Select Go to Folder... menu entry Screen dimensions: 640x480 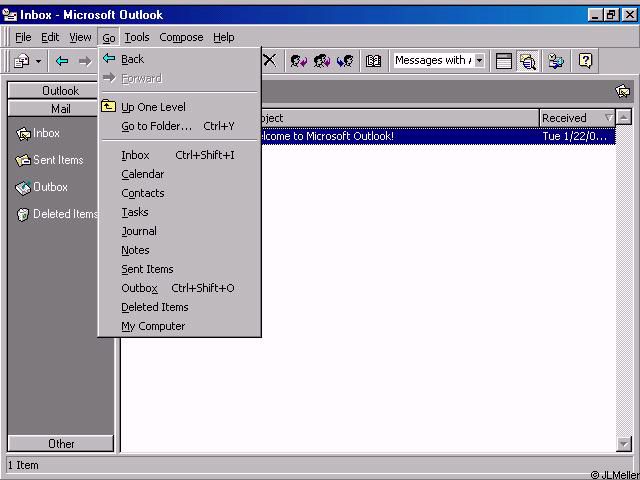tap(180, 126)
